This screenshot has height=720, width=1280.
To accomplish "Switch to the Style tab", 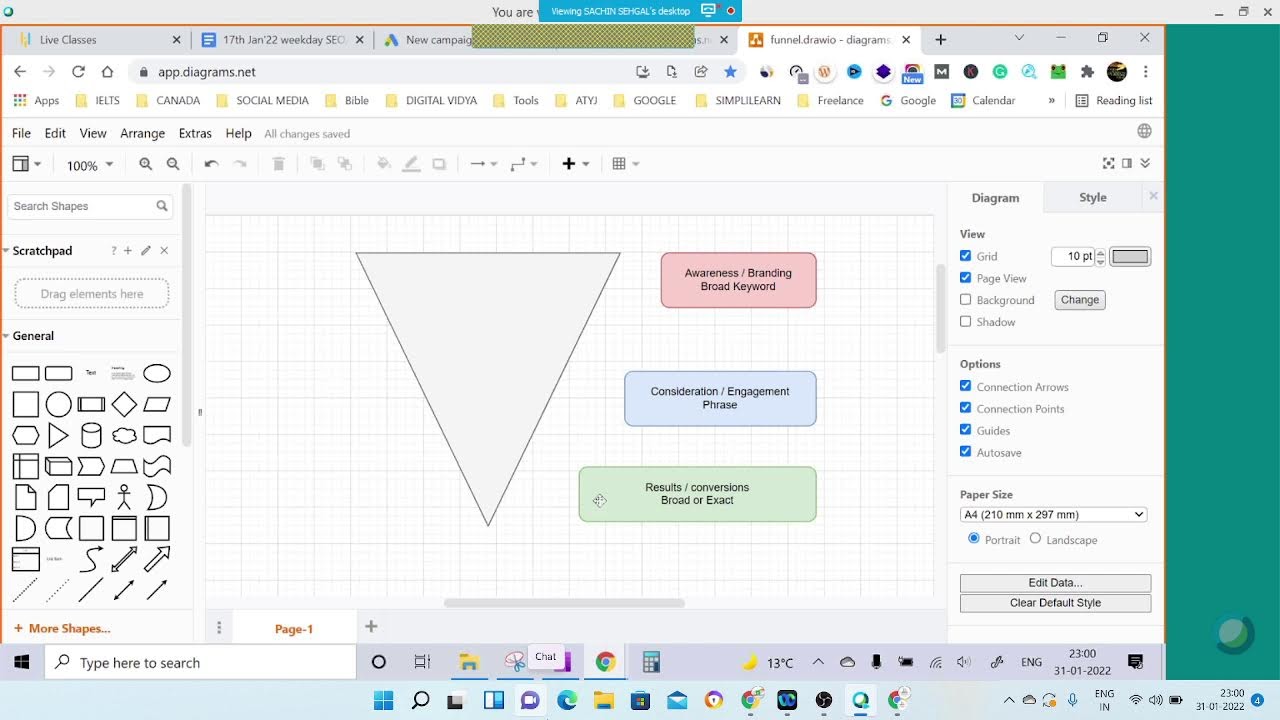I will point(1092,198).
